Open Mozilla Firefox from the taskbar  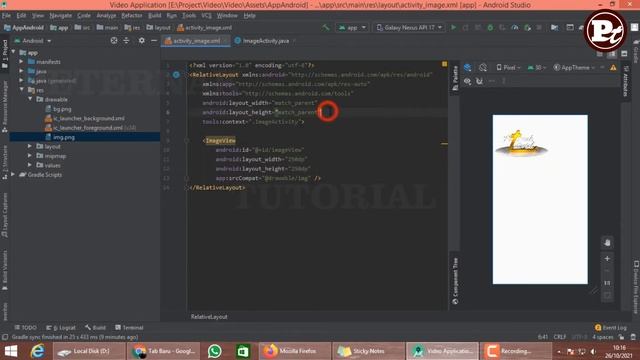[x=294, y=351]
